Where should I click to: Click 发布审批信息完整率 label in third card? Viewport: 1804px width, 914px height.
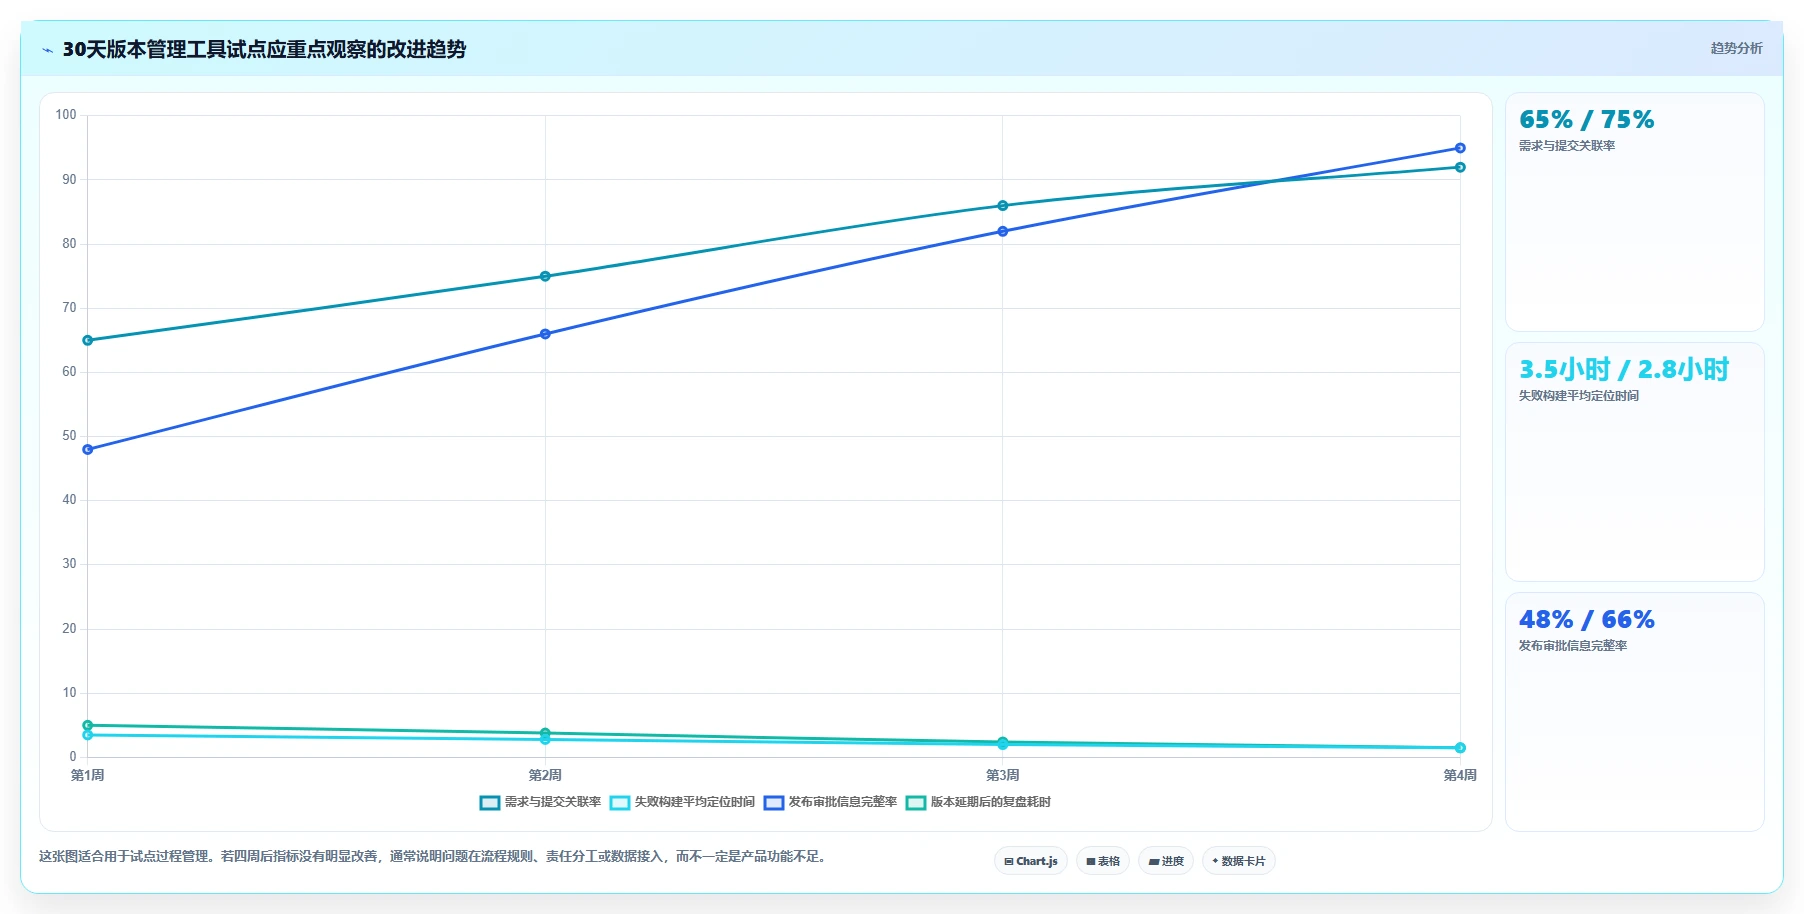[1573, 646]
